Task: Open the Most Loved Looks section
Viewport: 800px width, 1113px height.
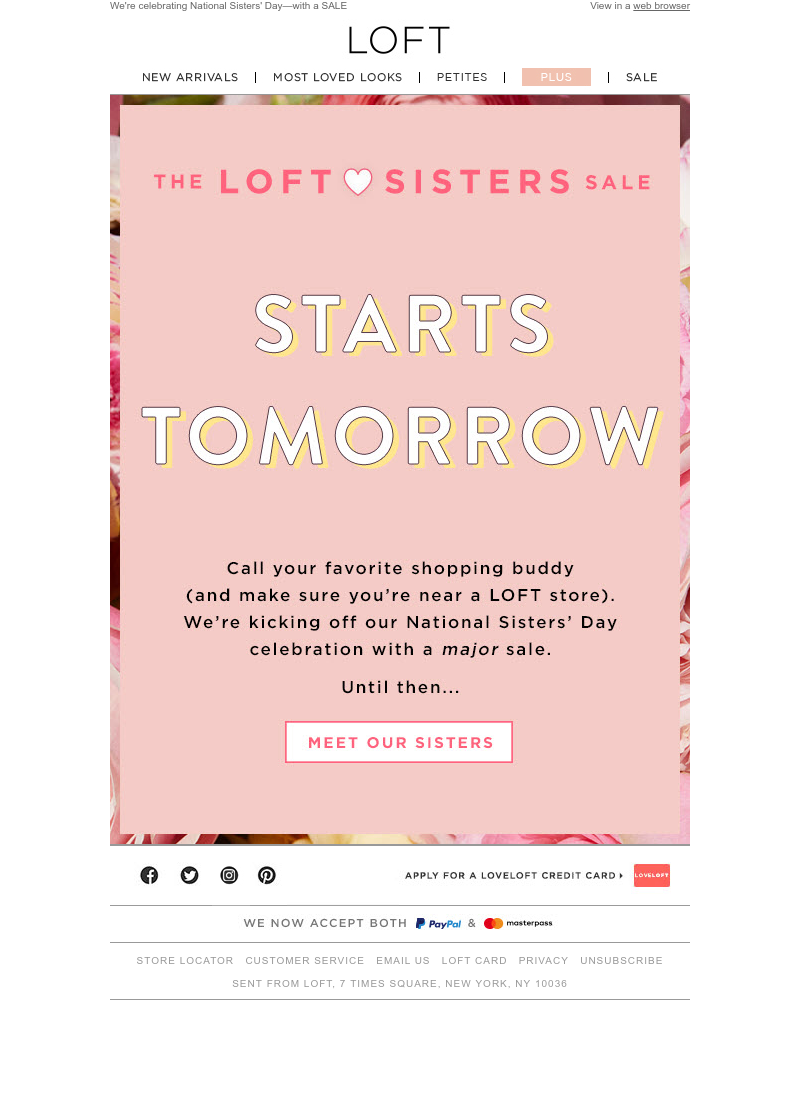Action: (x=338, y=77)
